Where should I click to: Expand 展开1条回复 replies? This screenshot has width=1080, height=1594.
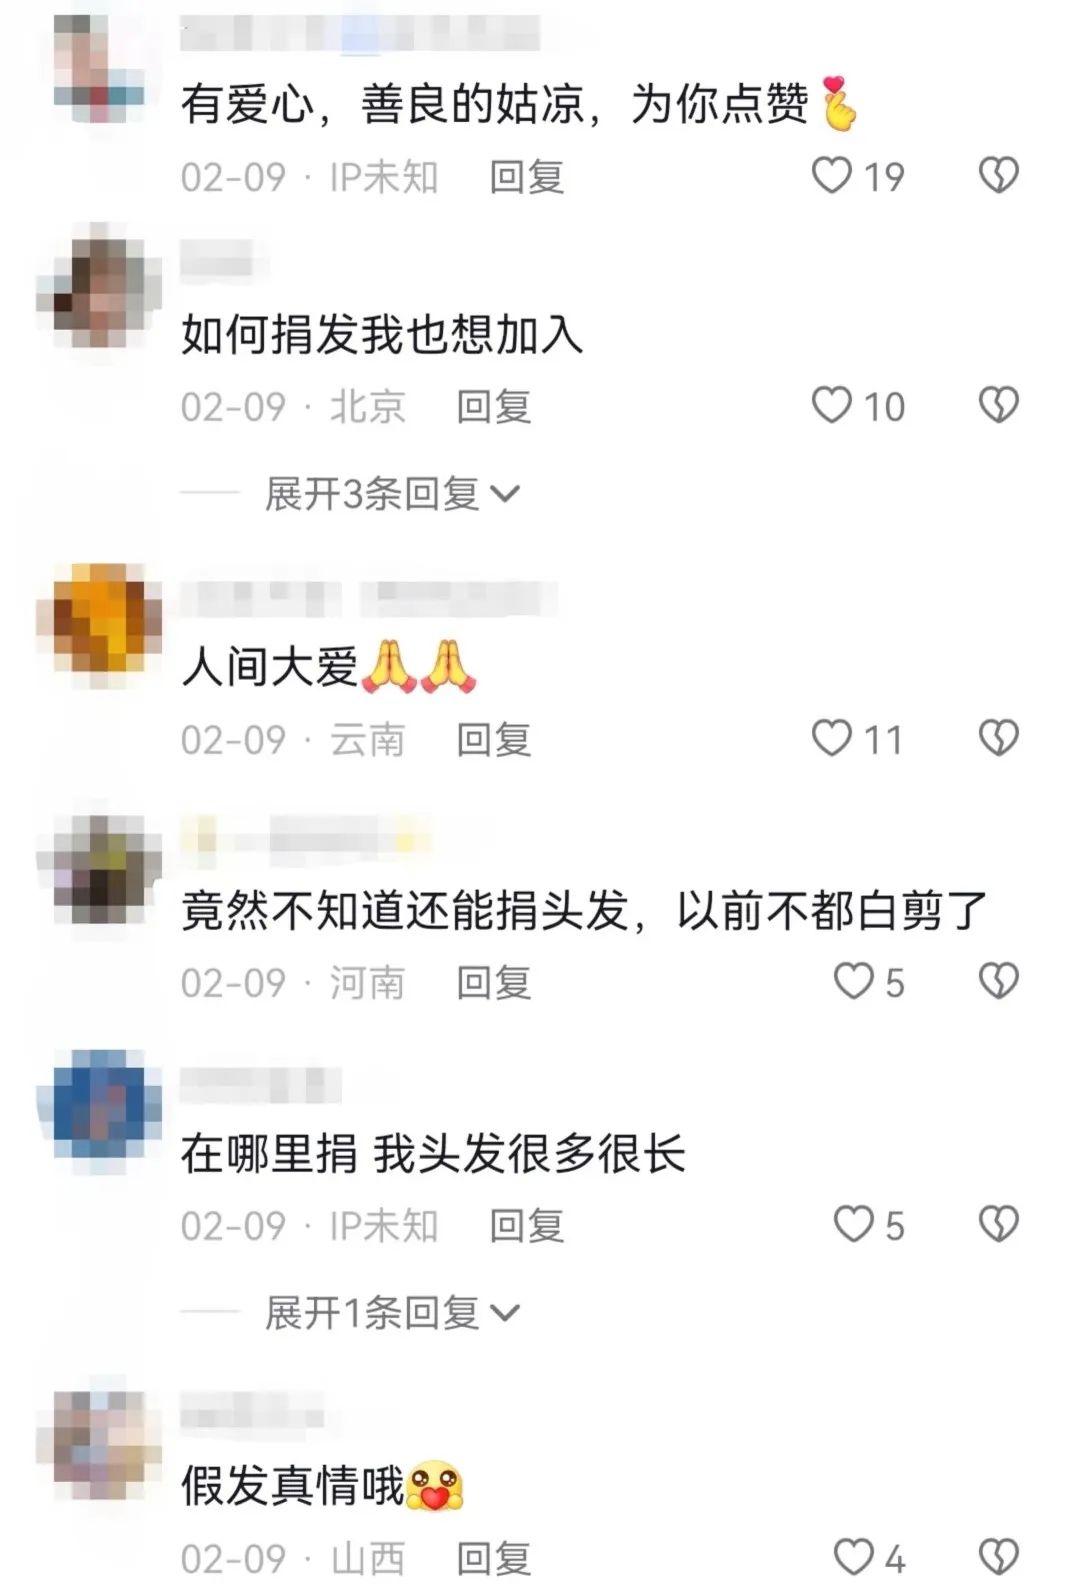391,1313
